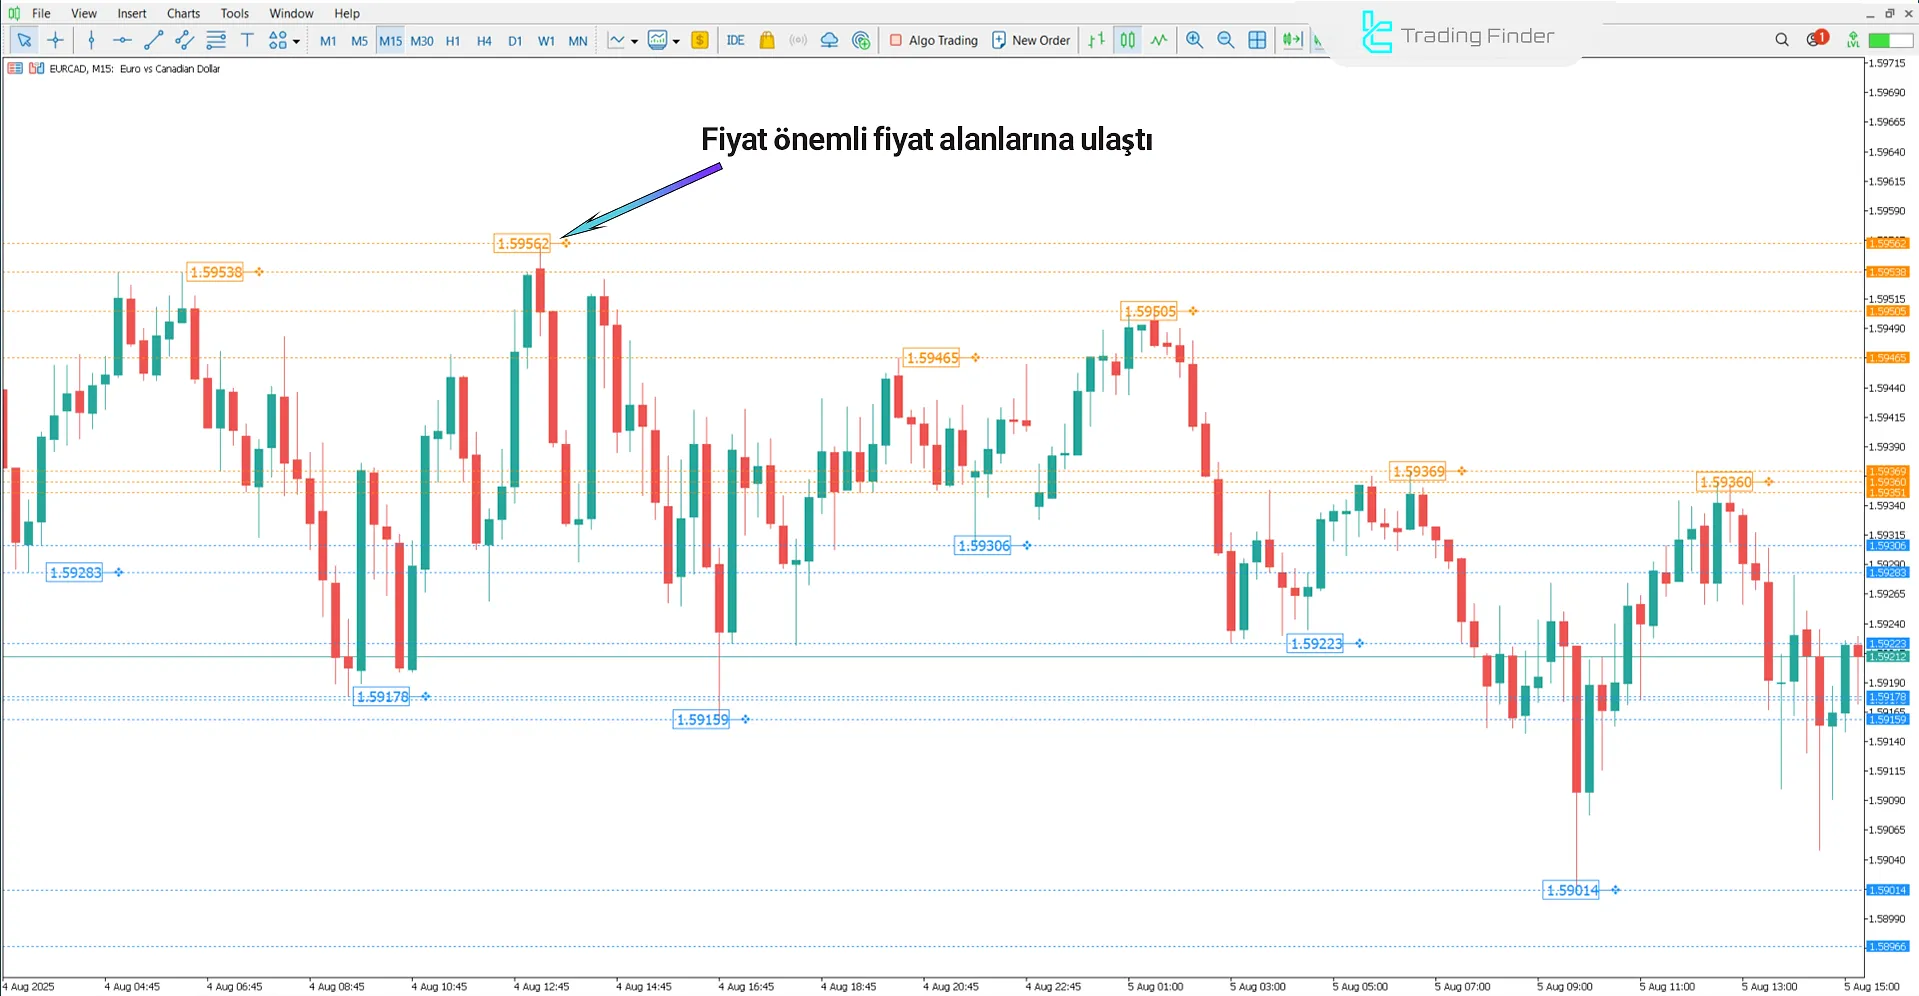The width and height of the screenshot is (1919, 996).
Task: Open the Insert menu
Action: [131, 13]
